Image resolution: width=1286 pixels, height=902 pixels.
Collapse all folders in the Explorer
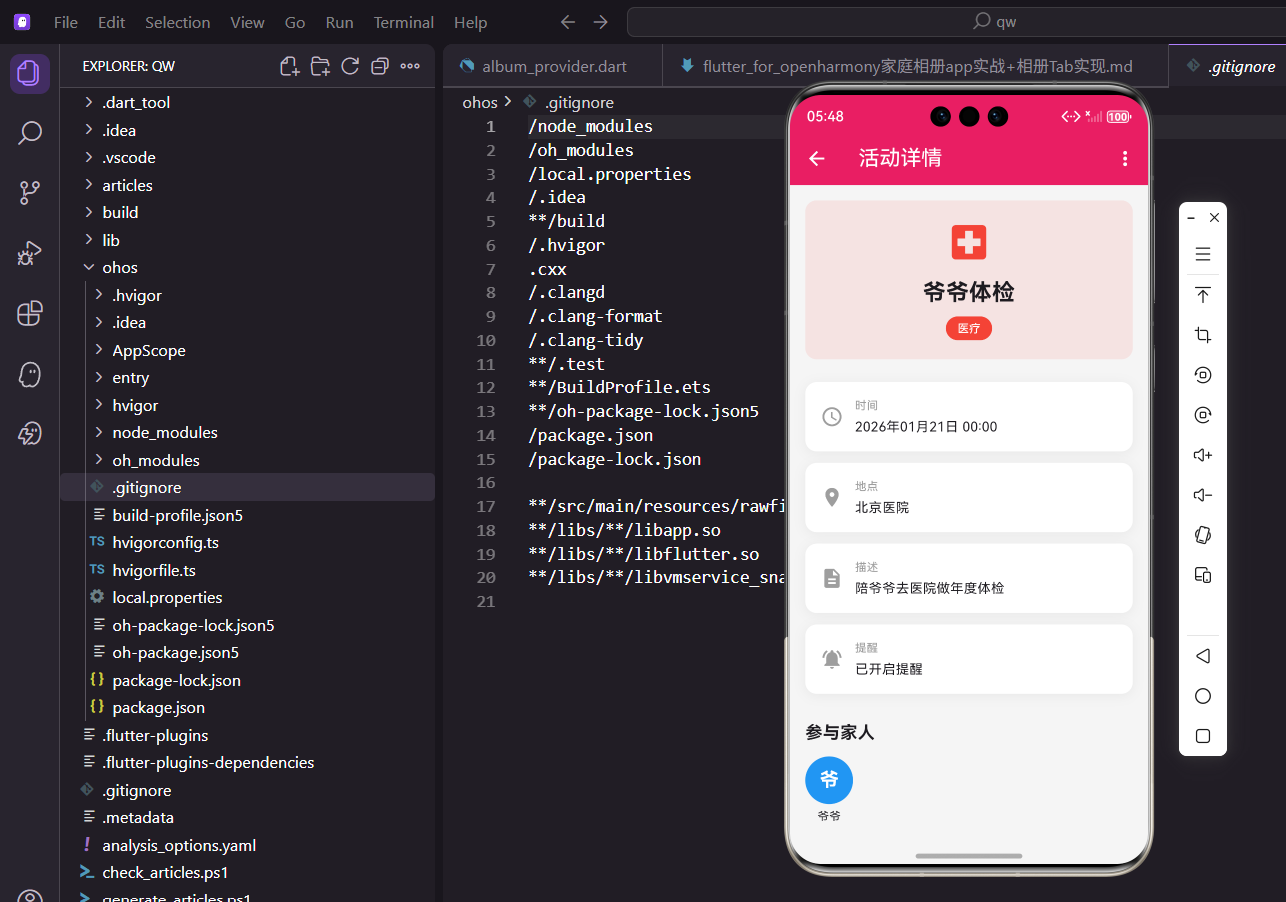click(380, 64)
